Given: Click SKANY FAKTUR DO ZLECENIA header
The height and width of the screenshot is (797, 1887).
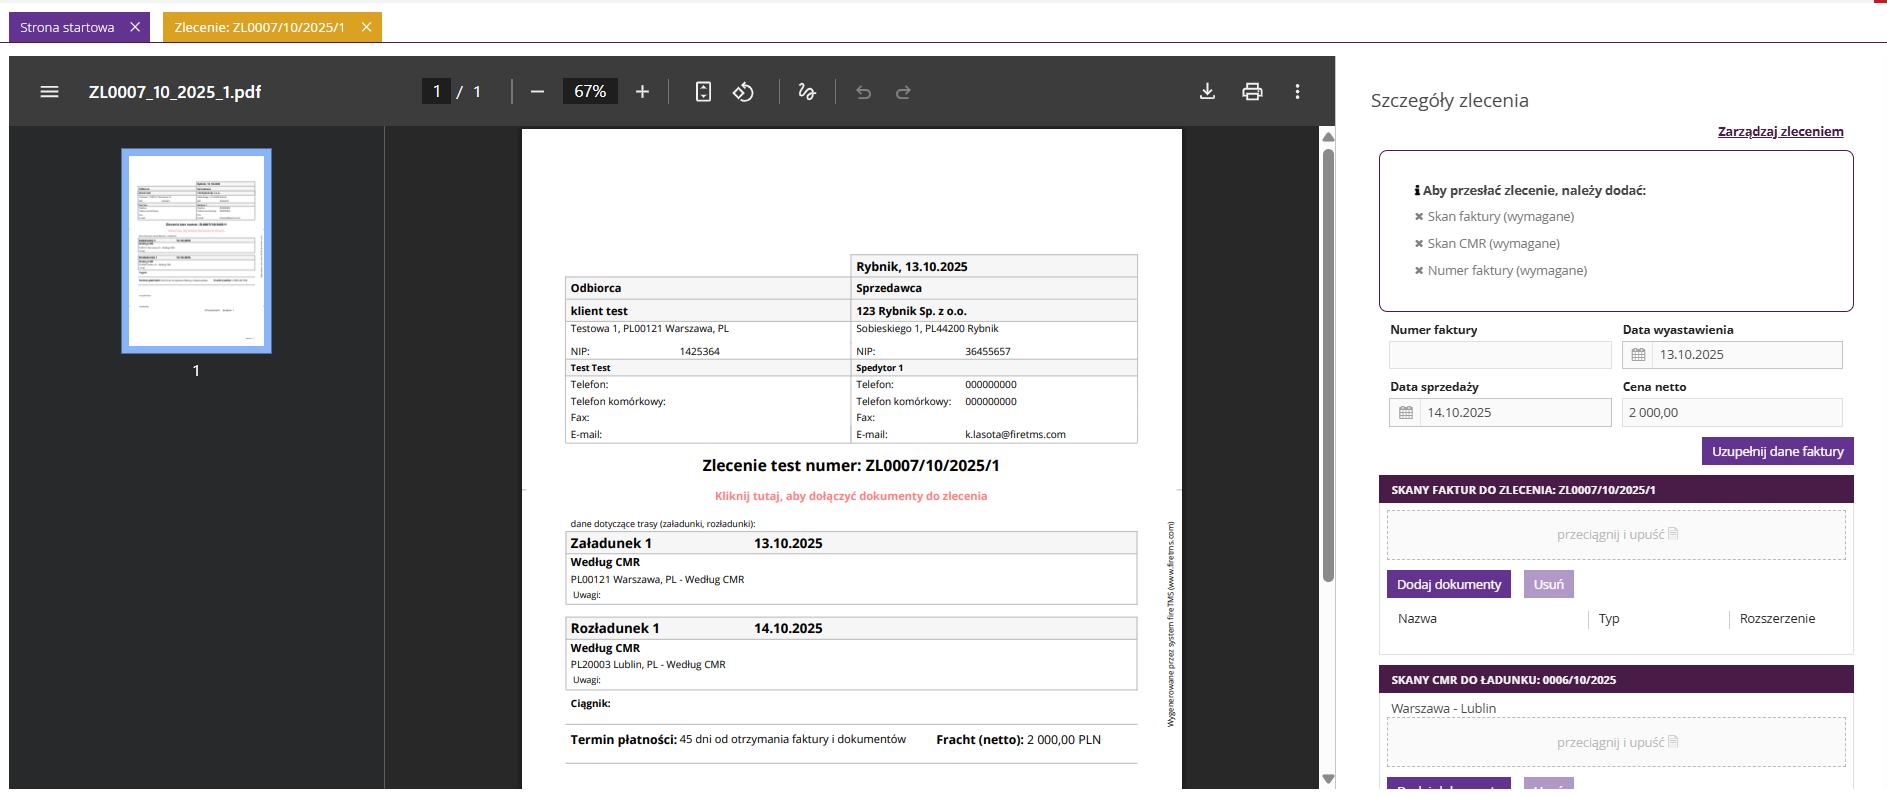Looking at the screenshot, I should click(1616, 490).
